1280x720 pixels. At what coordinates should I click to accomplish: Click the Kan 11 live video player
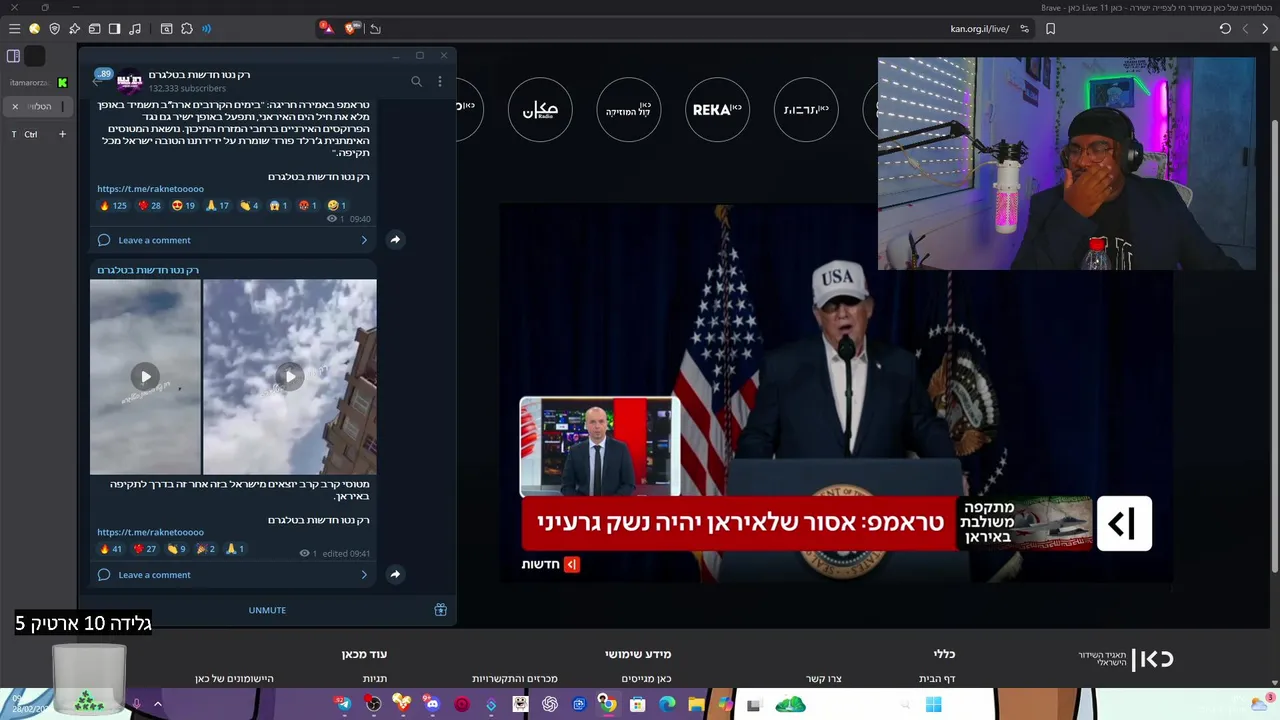(x=836, y=392)
